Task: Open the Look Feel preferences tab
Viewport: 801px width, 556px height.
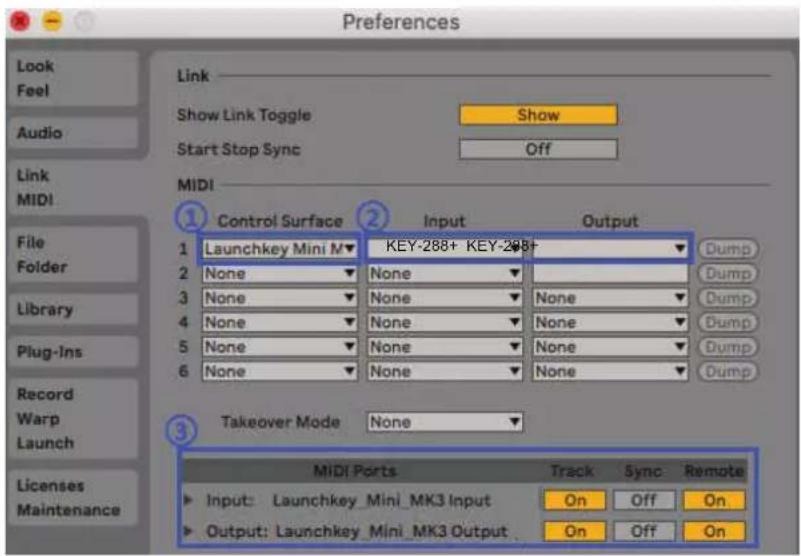Action: click(x=73, y=78)
